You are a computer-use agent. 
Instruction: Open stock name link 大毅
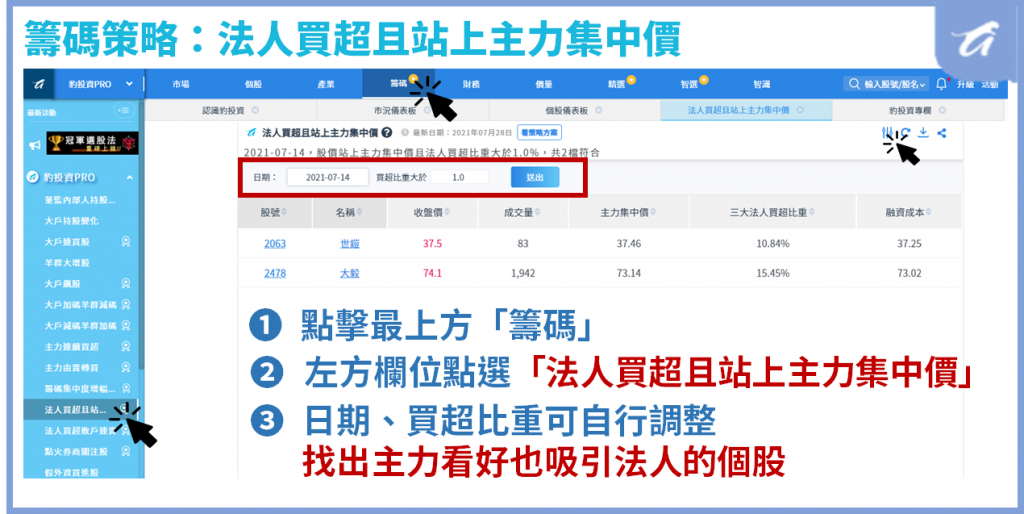tap(349, 273)
